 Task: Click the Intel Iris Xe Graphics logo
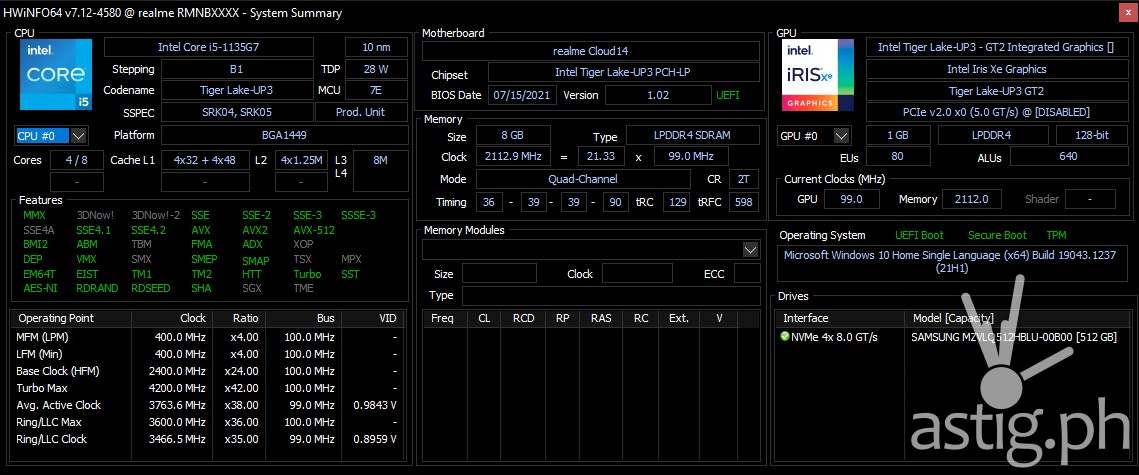click(x=818, y=74)
